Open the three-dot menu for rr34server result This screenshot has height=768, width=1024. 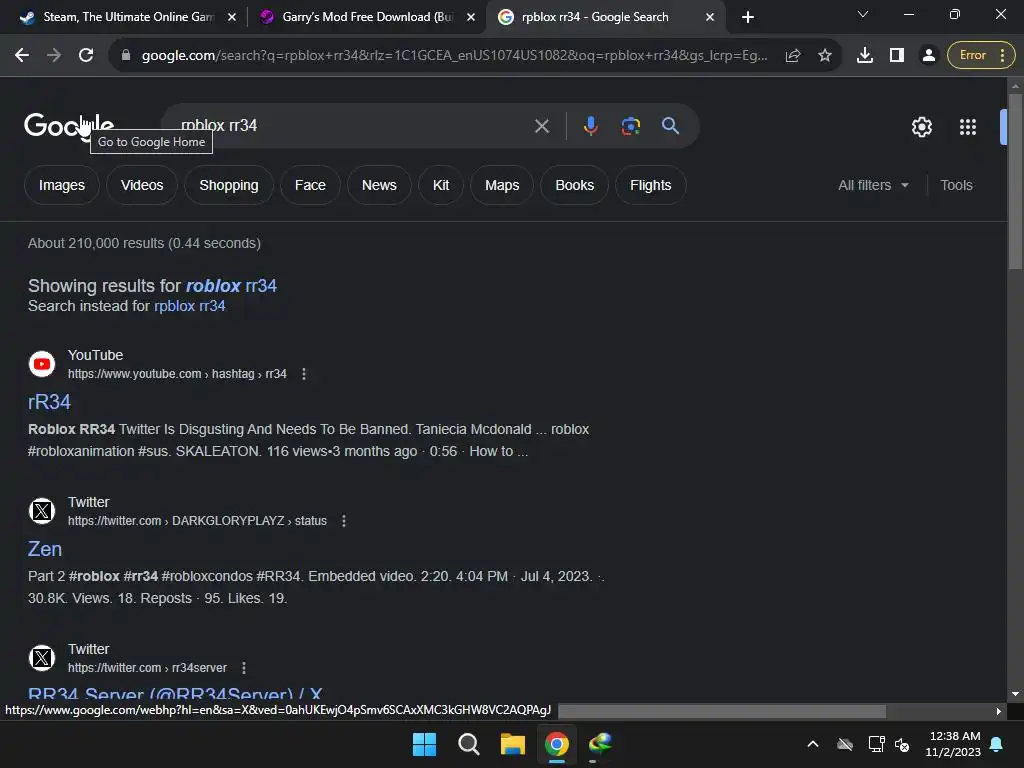[x=244, y=668]
